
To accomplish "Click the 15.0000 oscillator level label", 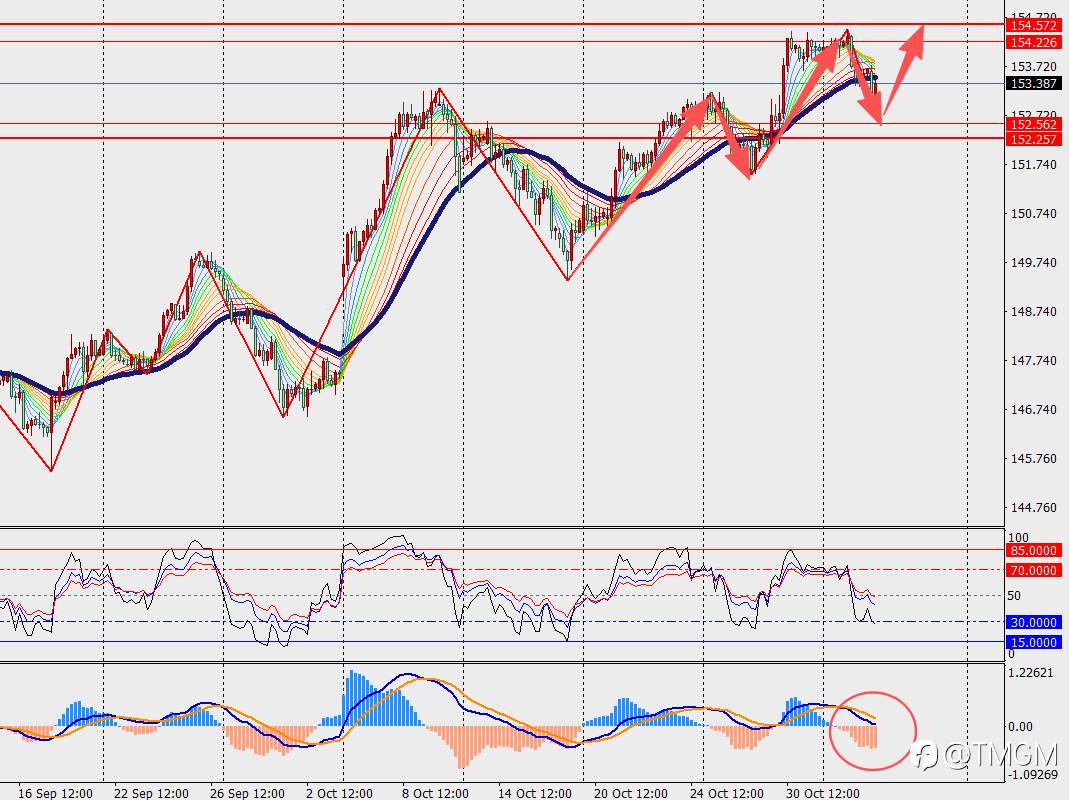I will point(1034,642).
